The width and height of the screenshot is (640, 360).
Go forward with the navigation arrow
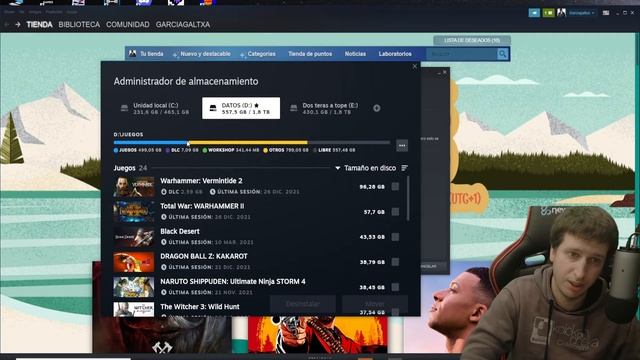tap(18, 24)
